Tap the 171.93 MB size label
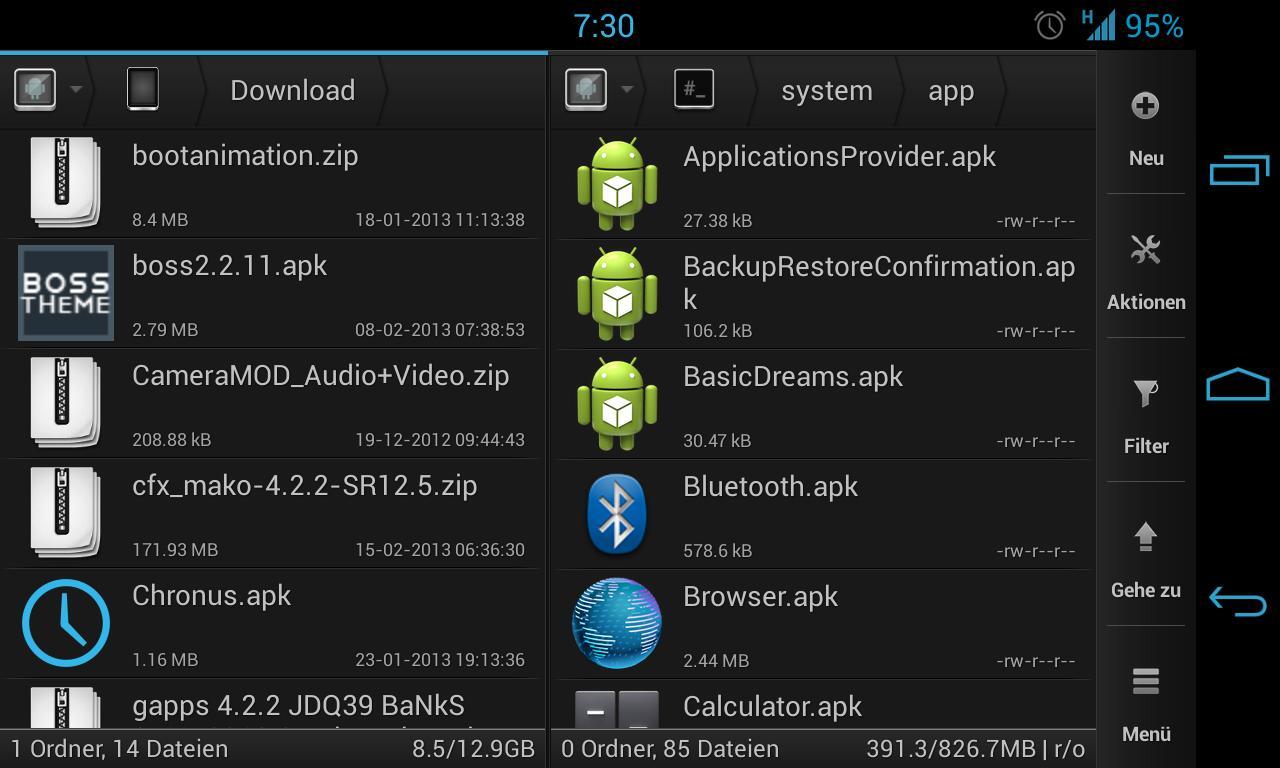The image size is (1280, 768). pyautogui.click(x=175, y=550)
